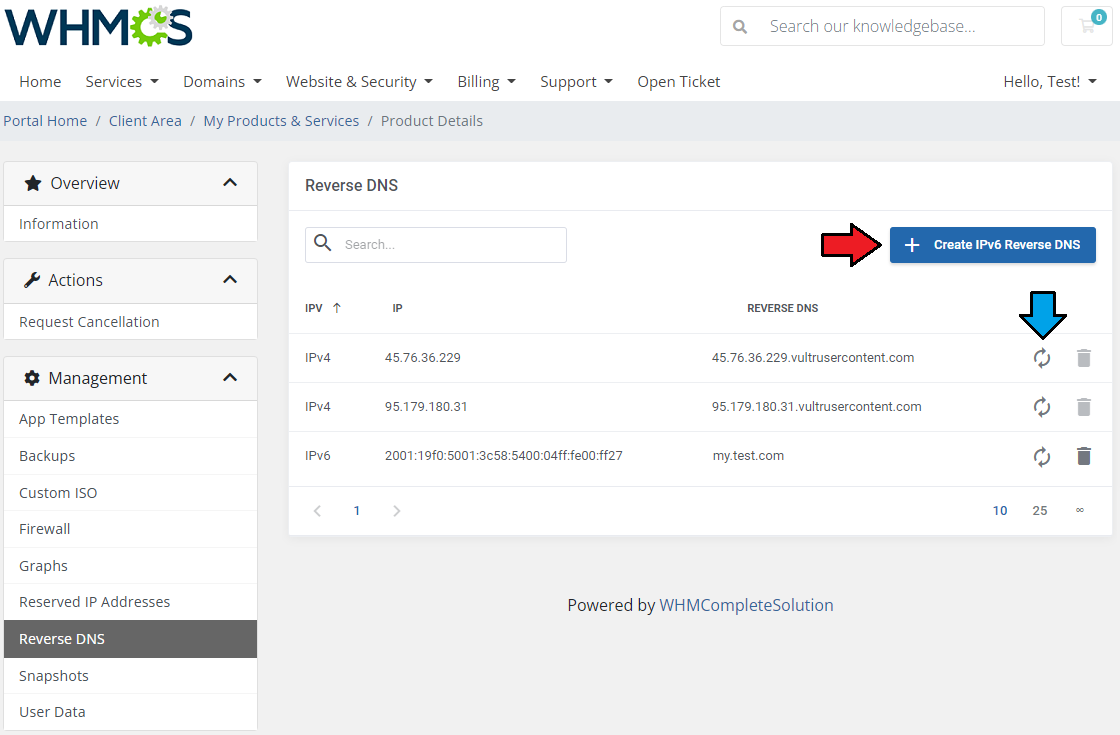Click the knowledgebase search magnifier icon
This screenshot has height=735, width=1120.
click(740, 26)
